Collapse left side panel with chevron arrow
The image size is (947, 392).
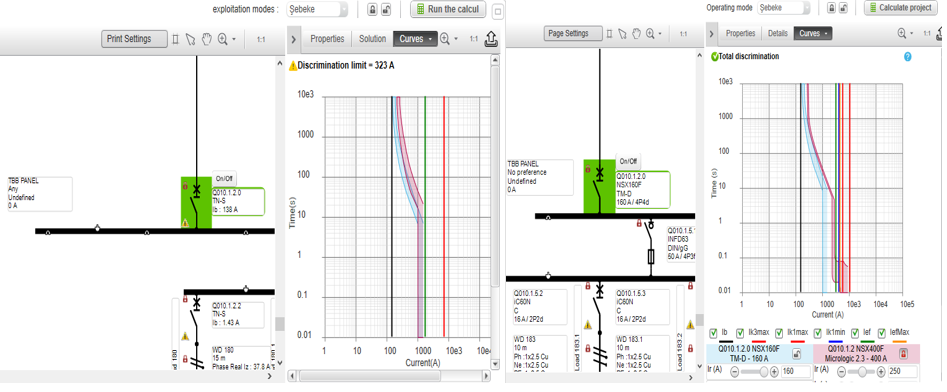(x=294, y=39)
